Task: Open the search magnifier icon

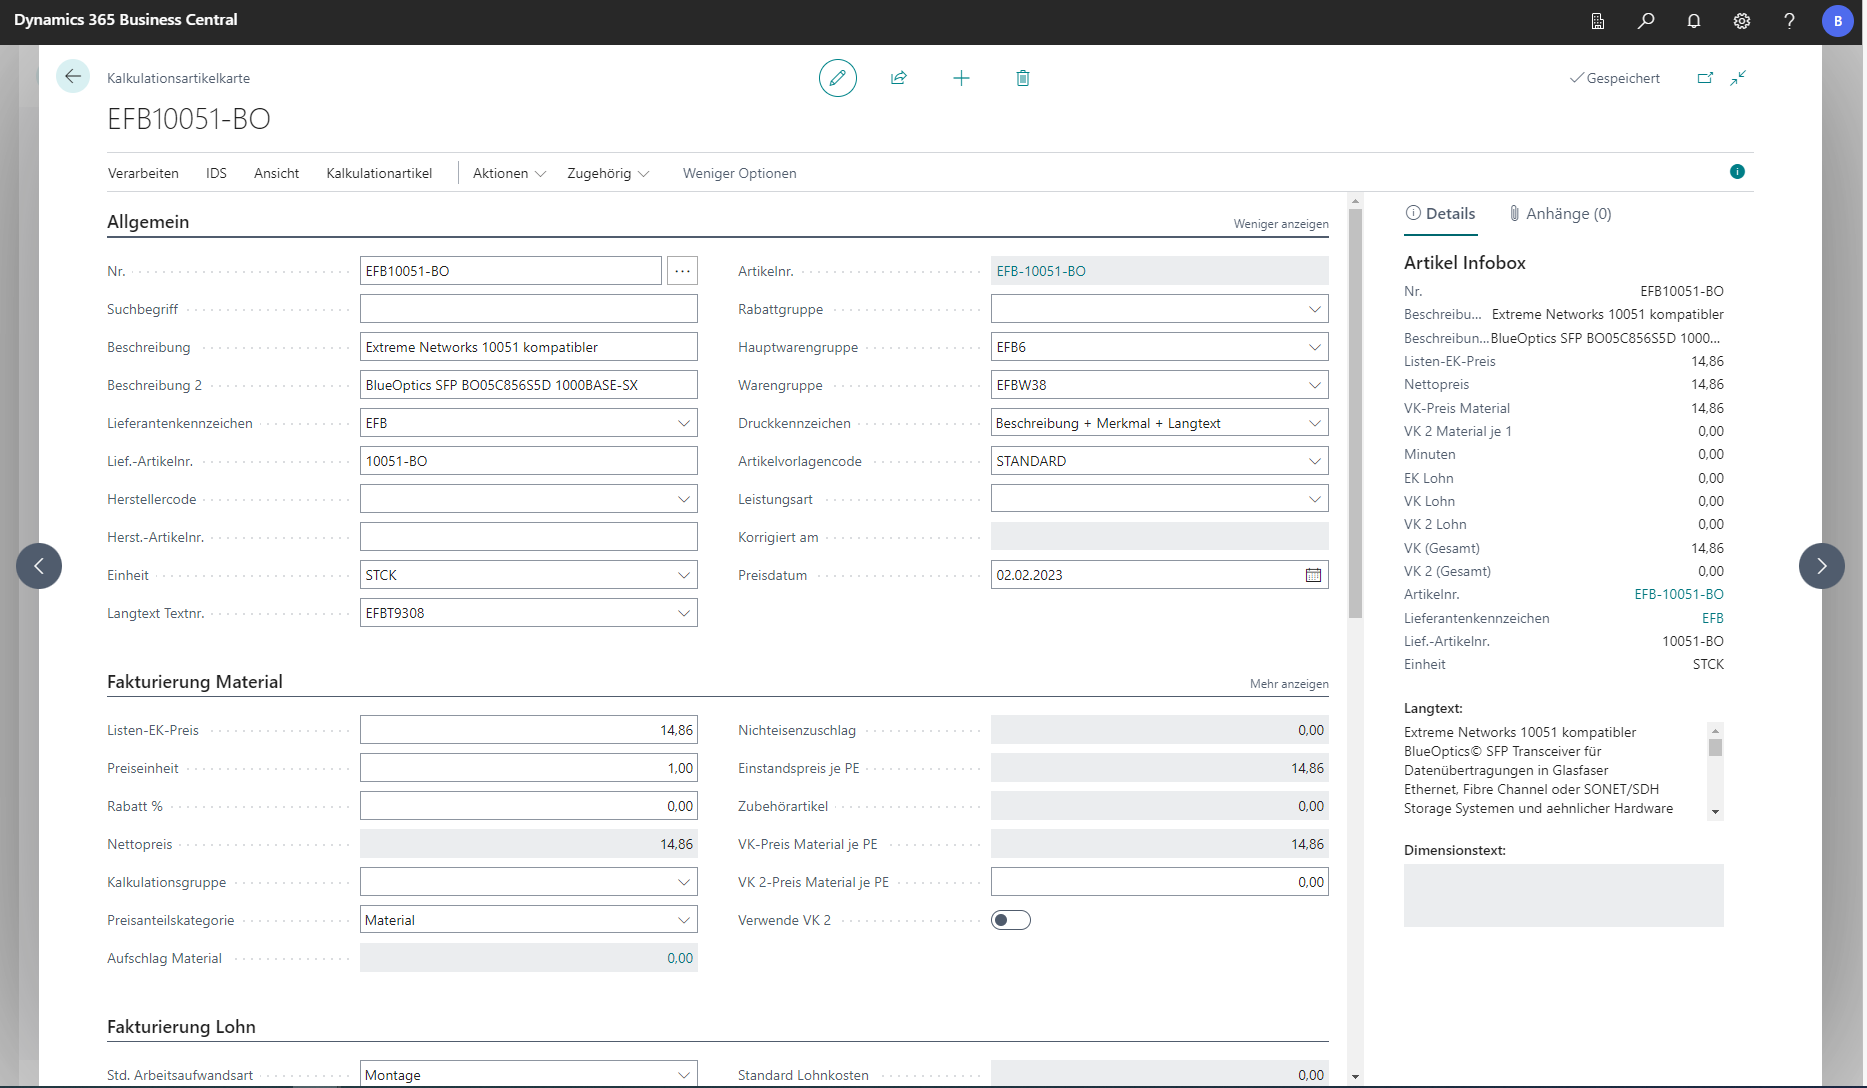Action: tap(1646, 21)
